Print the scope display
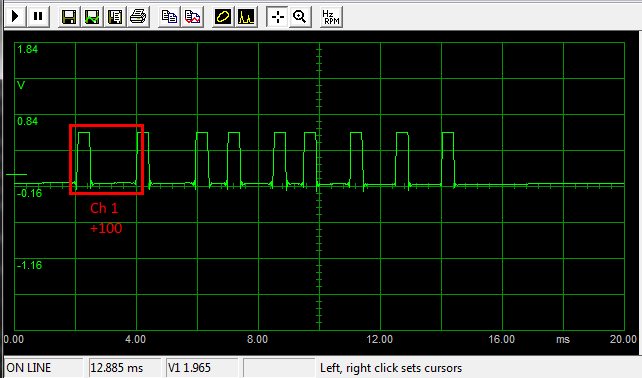642x378 pixels. point(138,17)
